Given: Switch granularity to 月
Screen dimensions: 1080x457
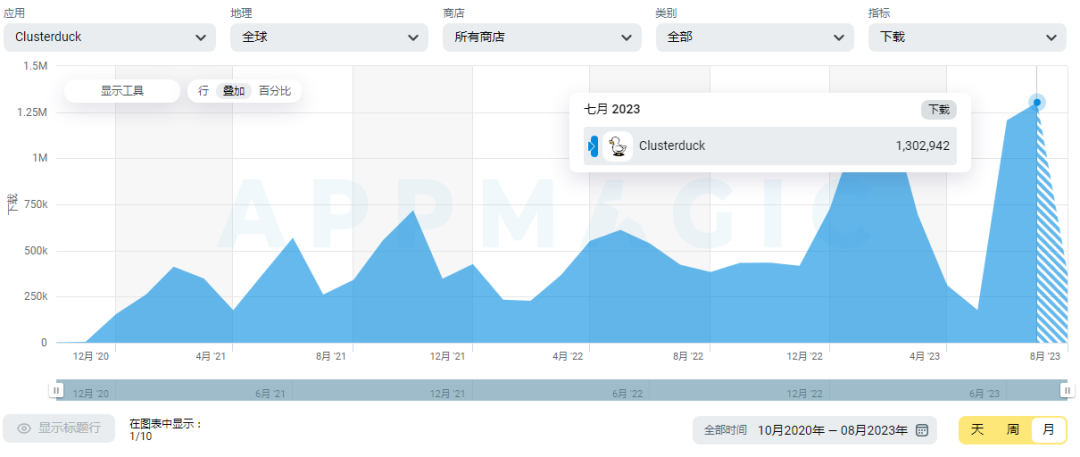Looking at the screenshot, I should [x=1048, y=430].
